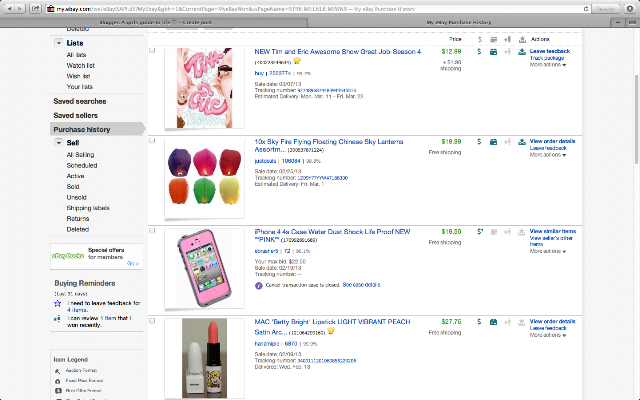
Task: Click the paid dollar icon for Tim and Eric item
Action: click(480, 52)
